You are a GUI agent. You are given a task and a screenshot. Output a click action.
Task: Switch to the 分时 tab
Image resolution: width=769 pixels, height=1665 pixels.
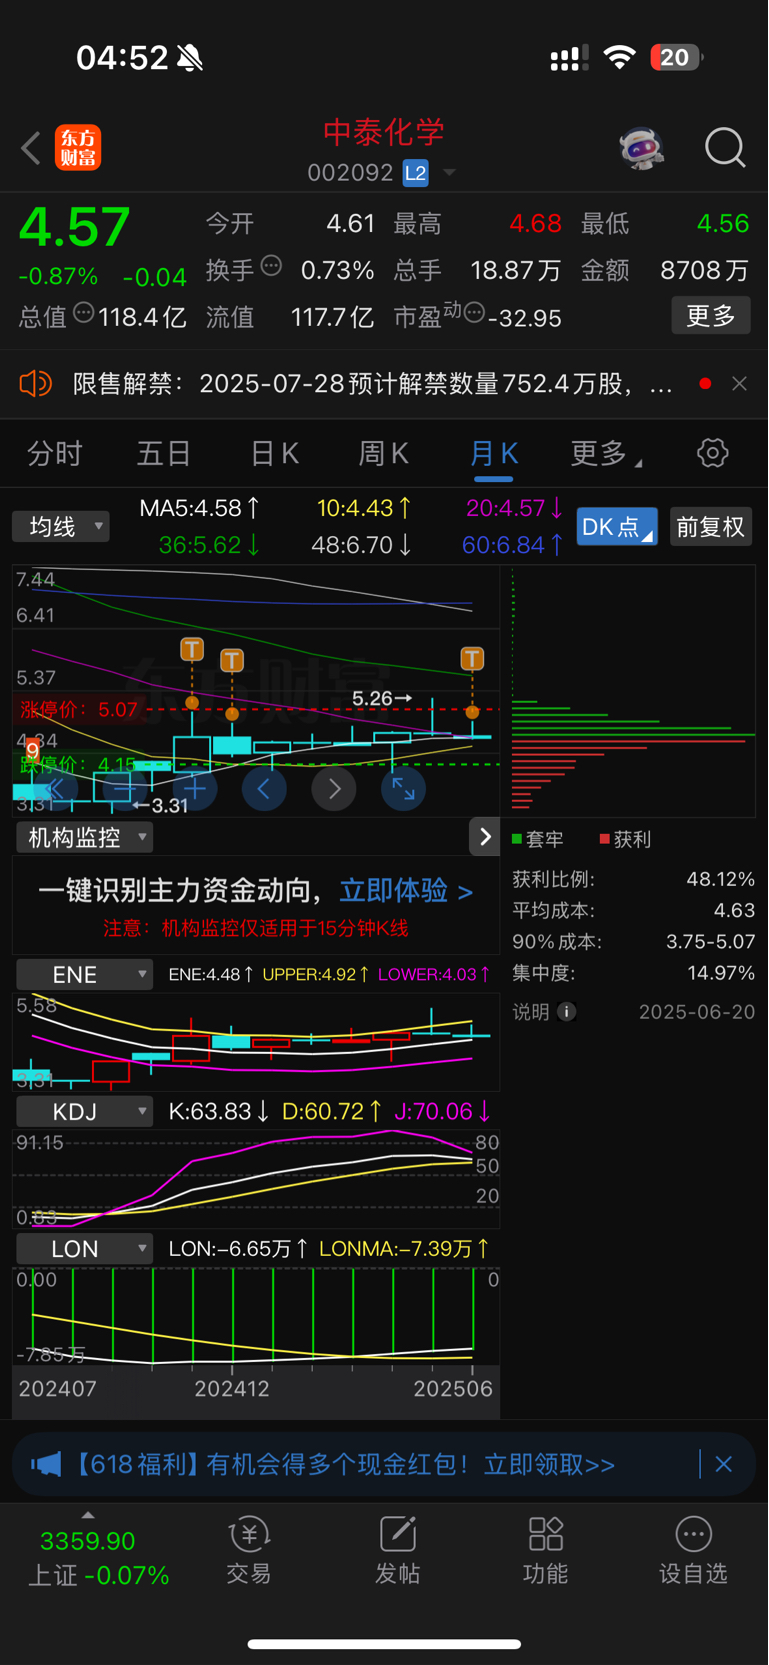[x=54, y=454]
